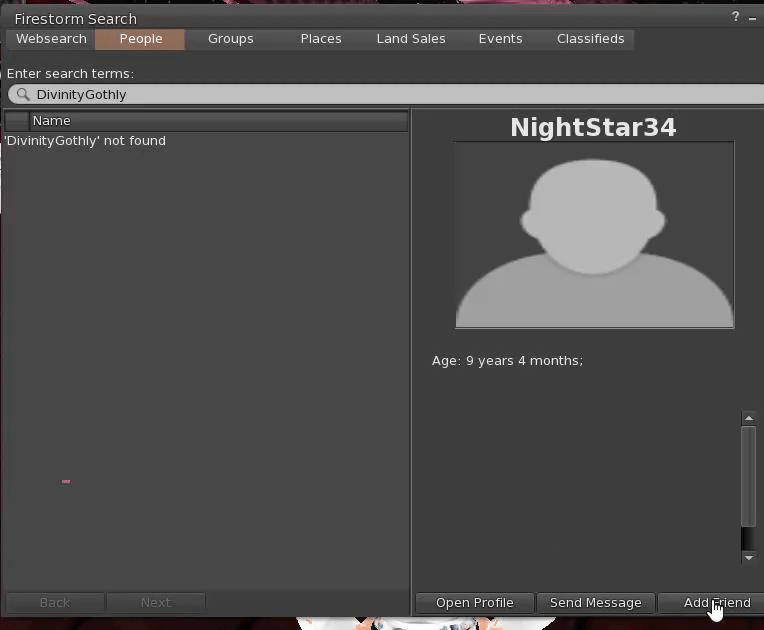This screenshot has height=630, width=764.
Task: Select the People tab
Action: pyautogui.click(x=140, y=39)
